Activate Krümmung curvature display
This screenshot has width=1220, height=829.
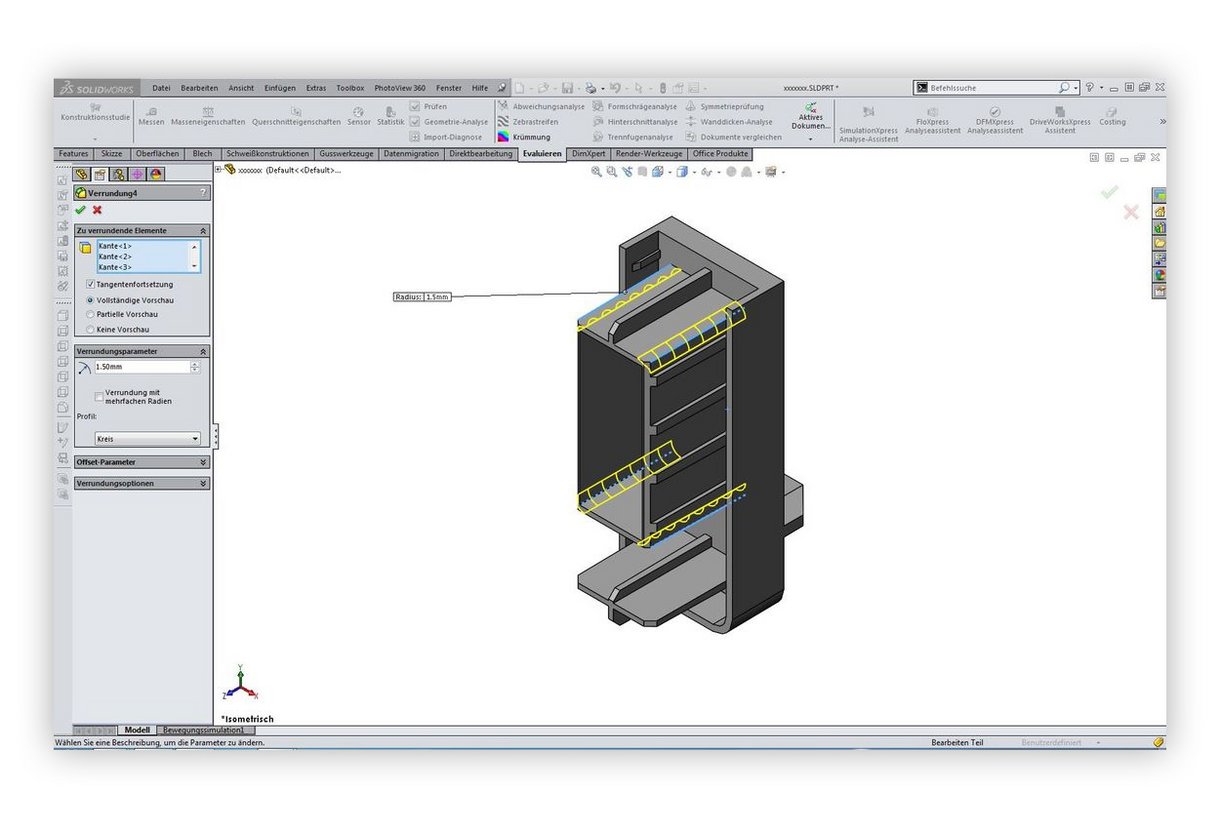tap(524, 137)
